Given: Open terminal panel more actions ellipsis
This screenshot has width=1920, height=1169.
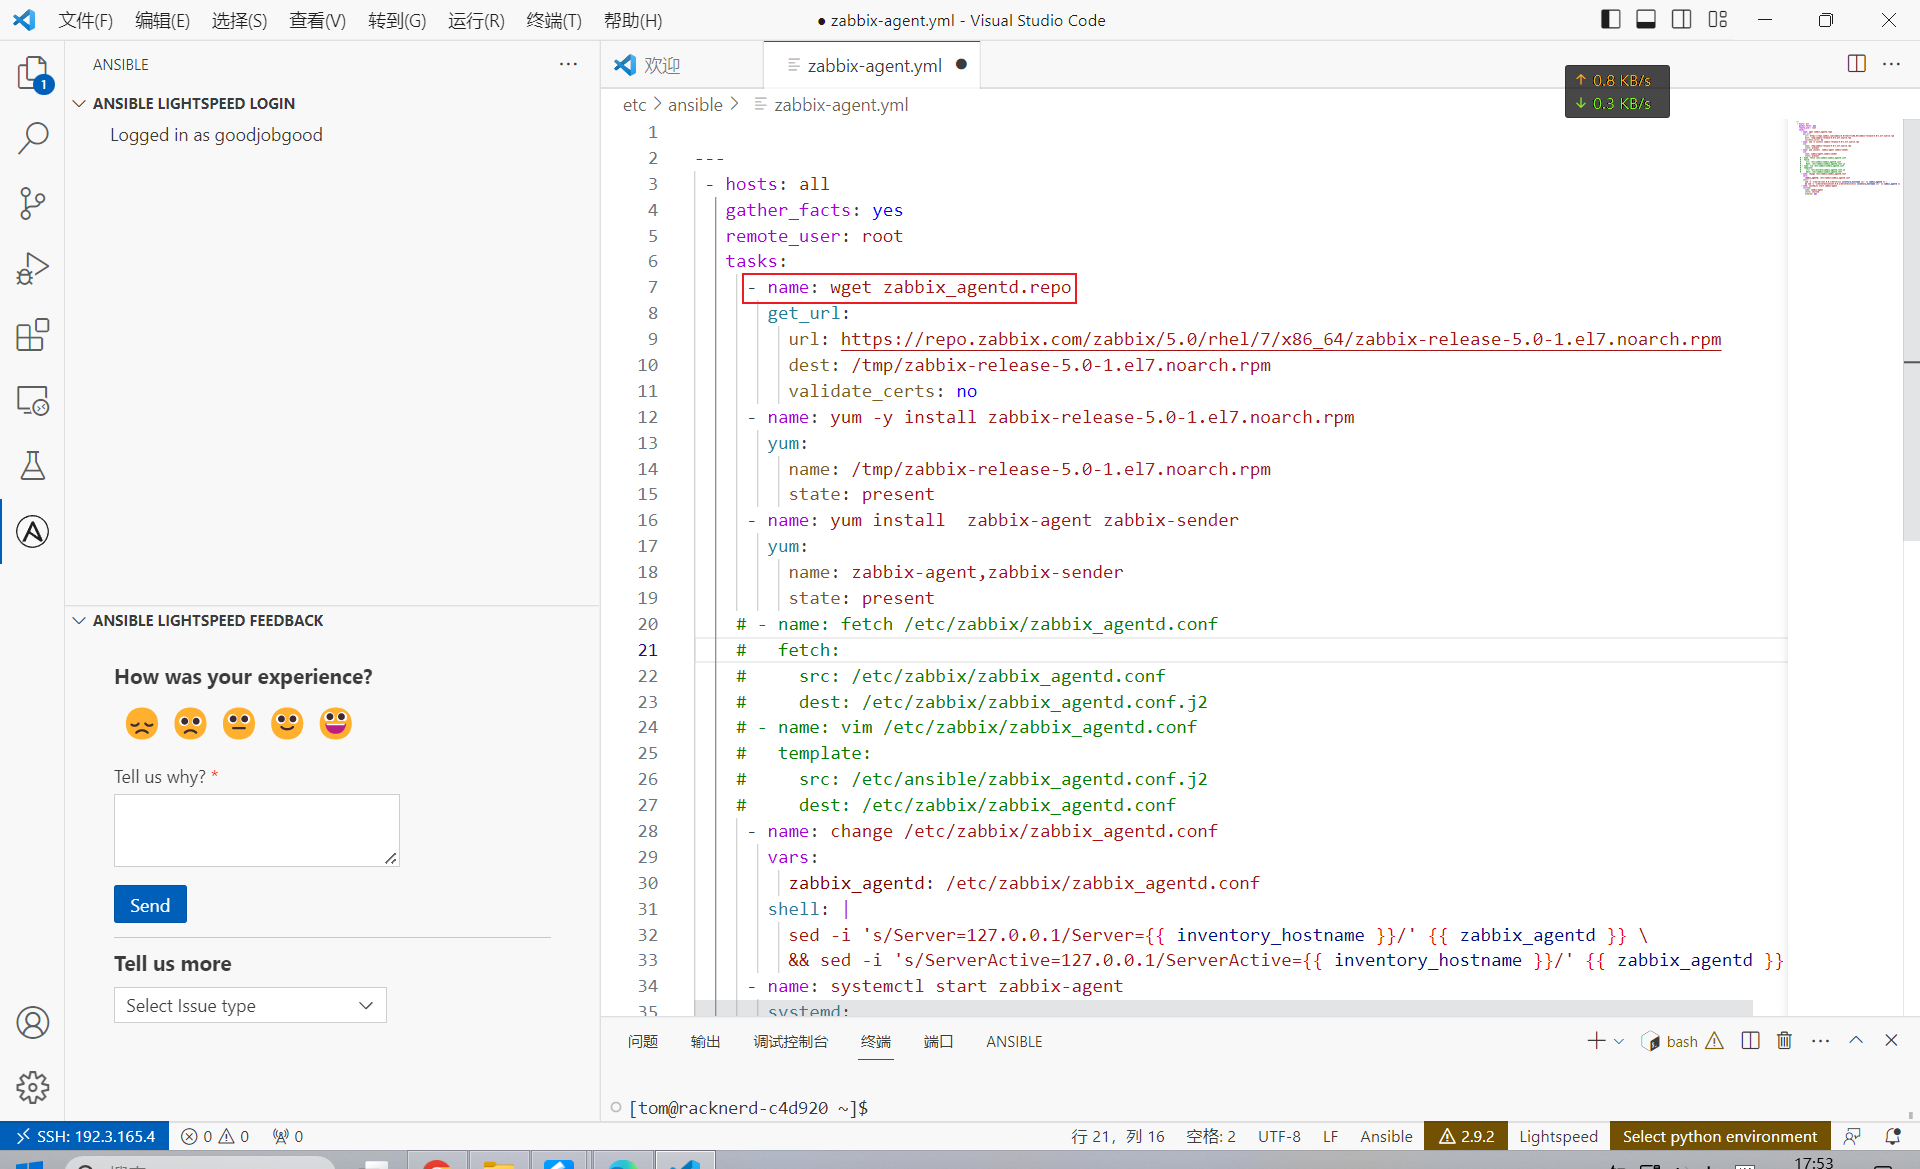Looking at the screenshot, I should pos(1821,1041).
